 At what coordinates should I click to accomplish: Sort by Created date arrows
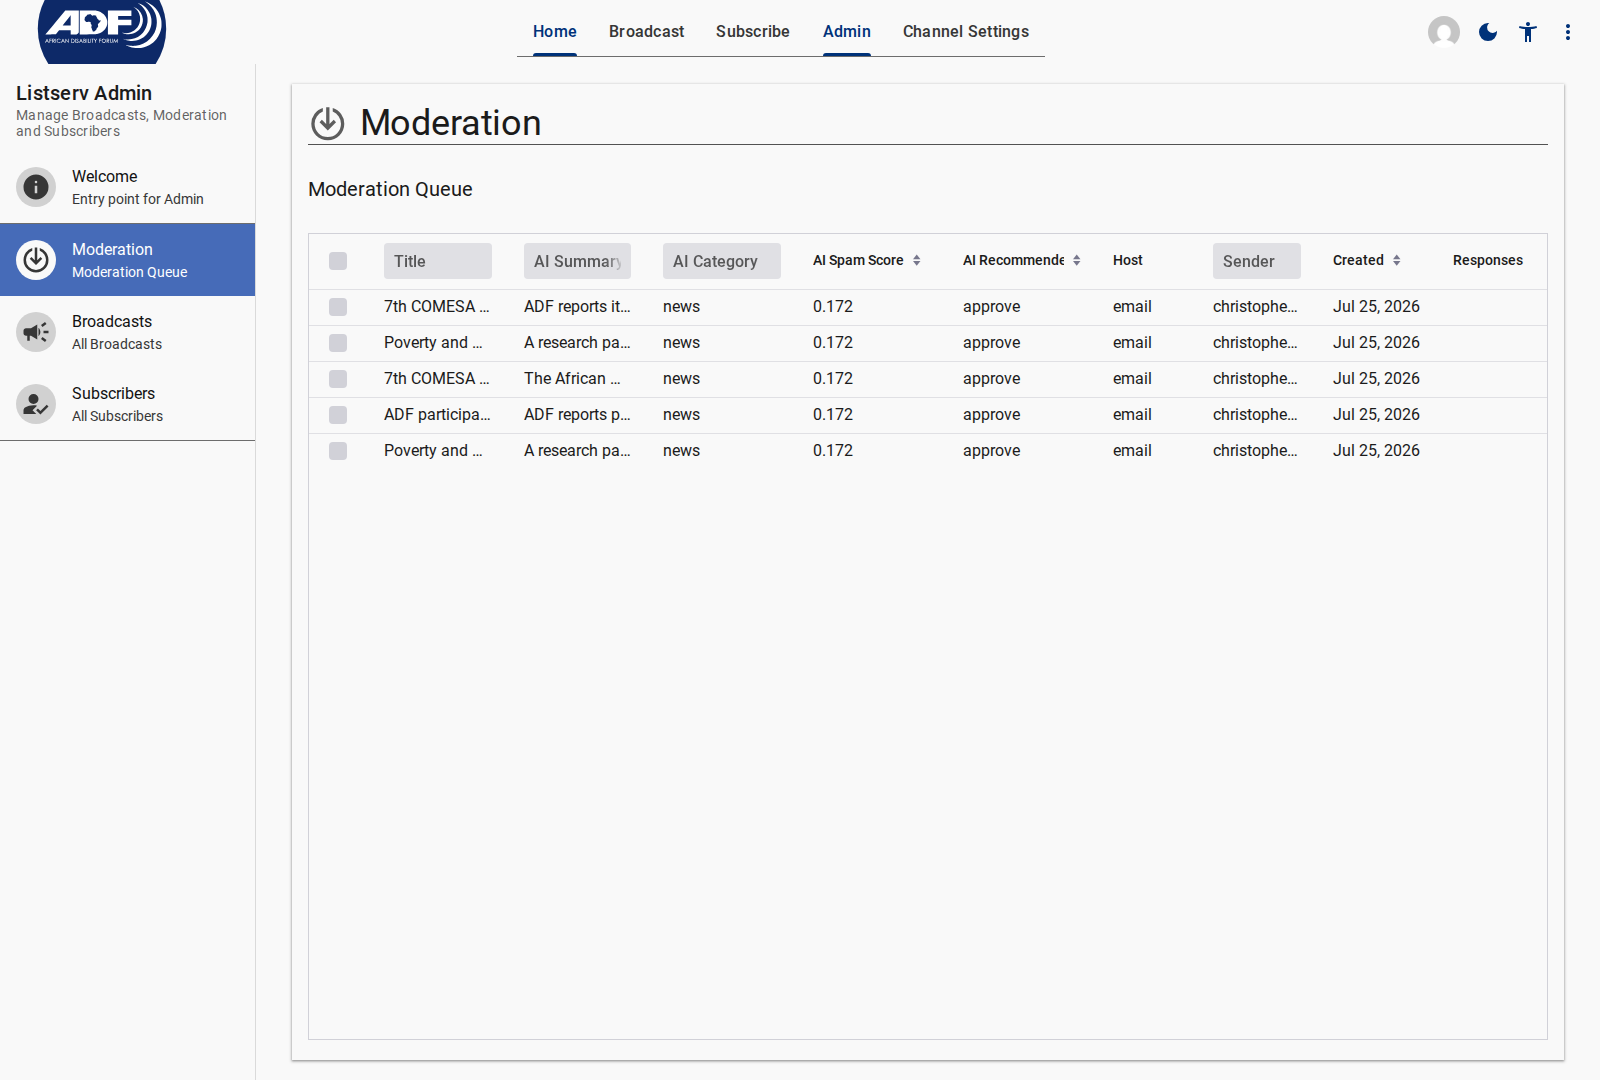(x=1396, y=260)
